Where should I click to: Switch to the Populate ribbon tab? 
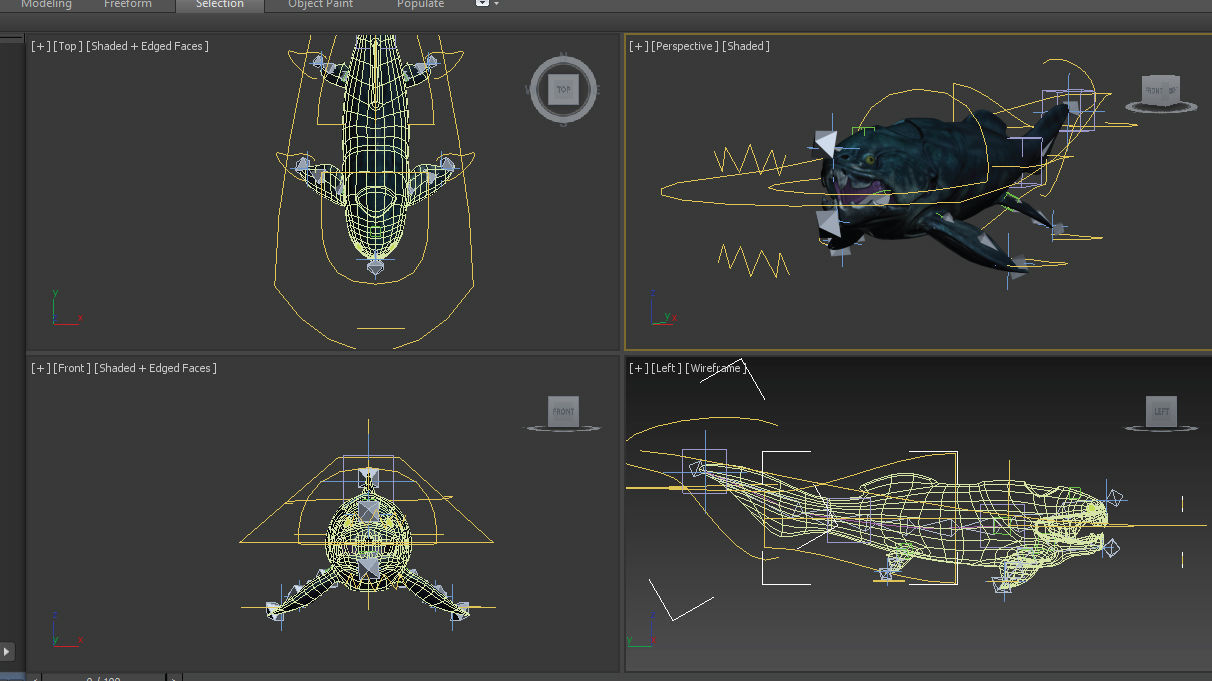[x=420, y=5]
